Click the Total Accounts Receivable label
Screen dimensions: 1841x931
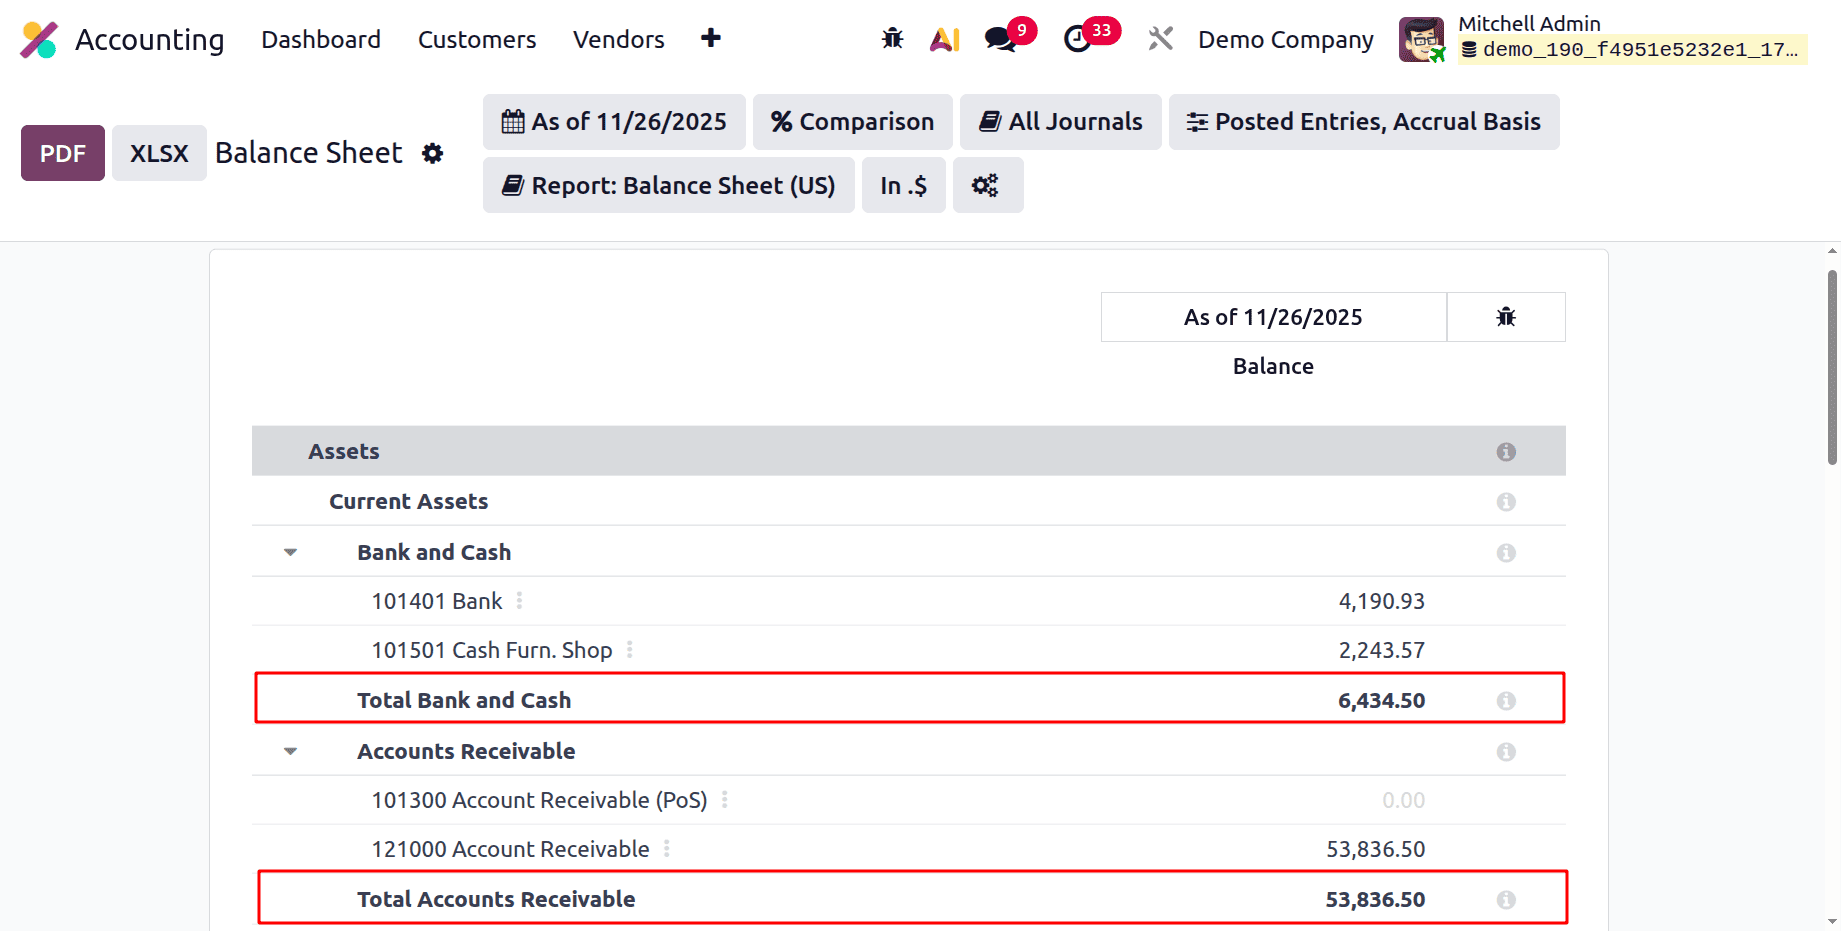(x=496, y=899)
